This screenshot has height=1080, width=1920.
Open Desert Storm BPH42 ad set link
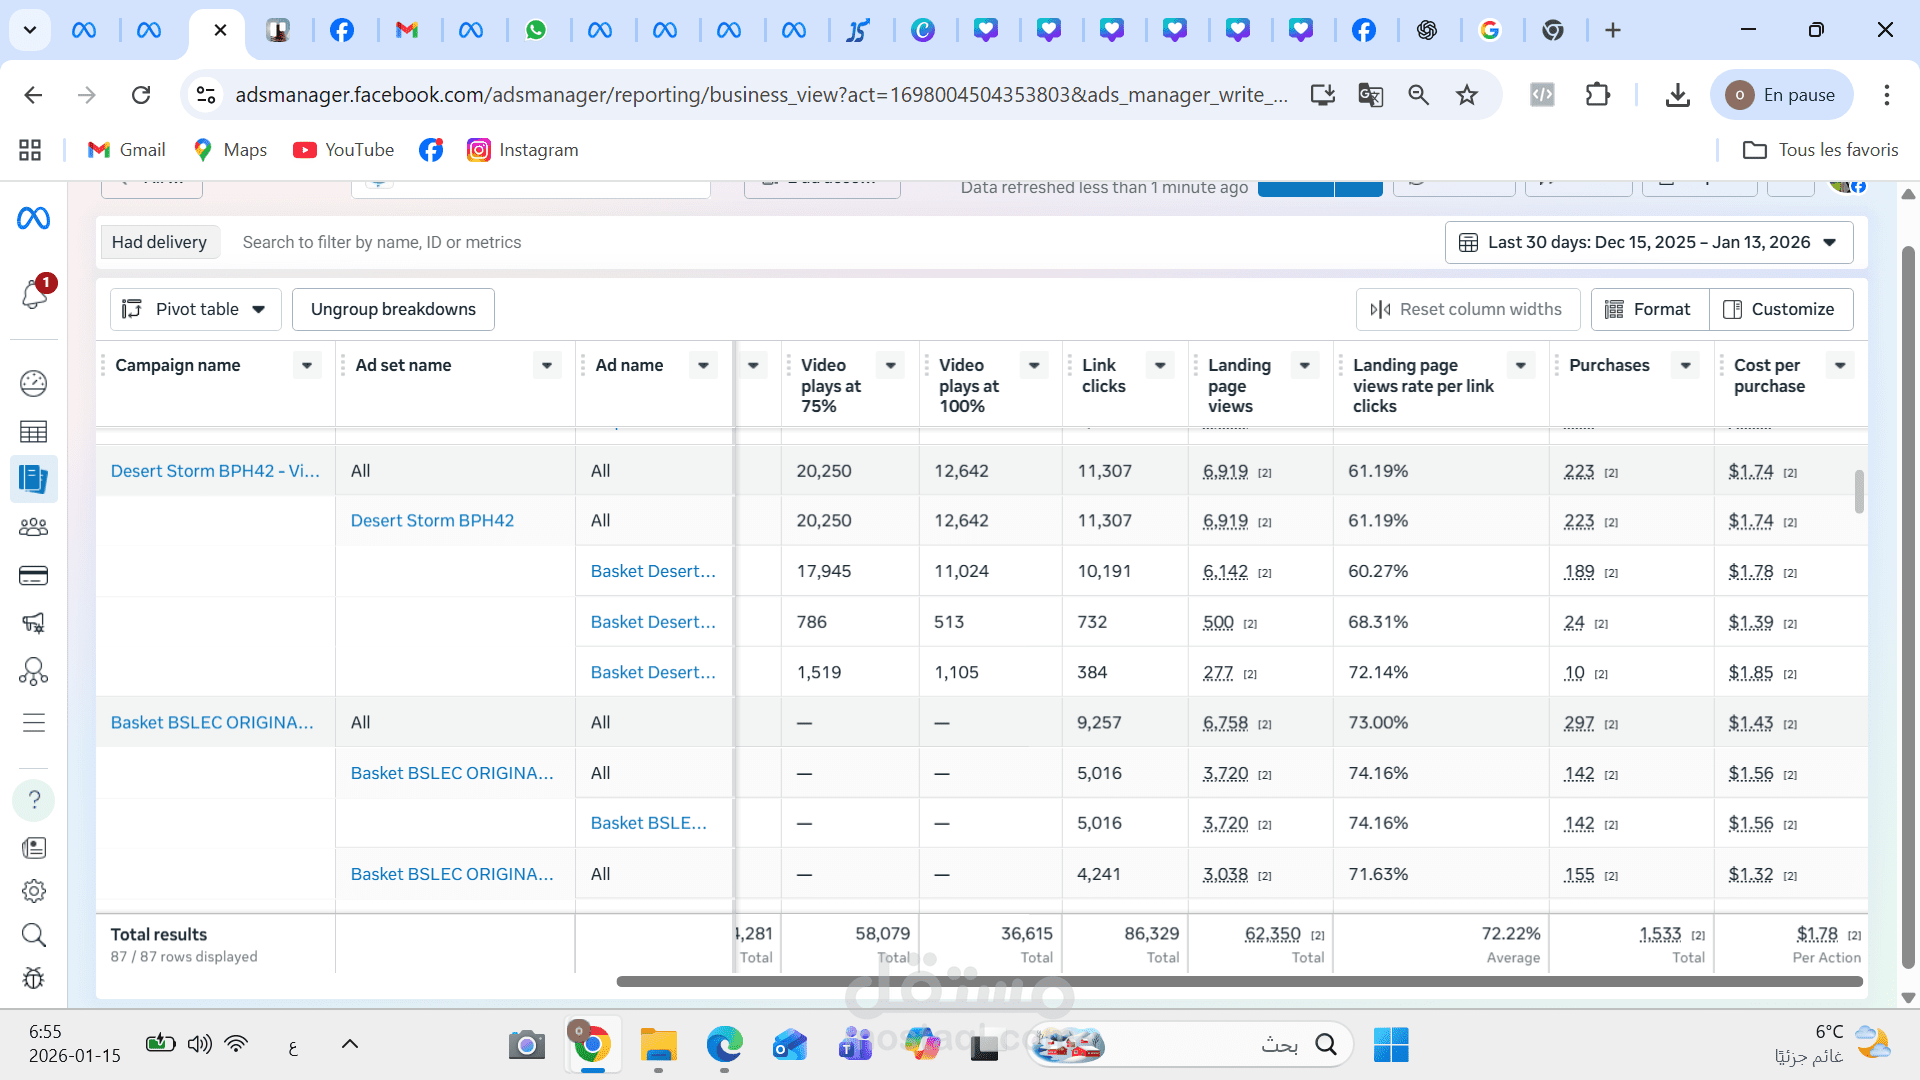coord(432,520)
